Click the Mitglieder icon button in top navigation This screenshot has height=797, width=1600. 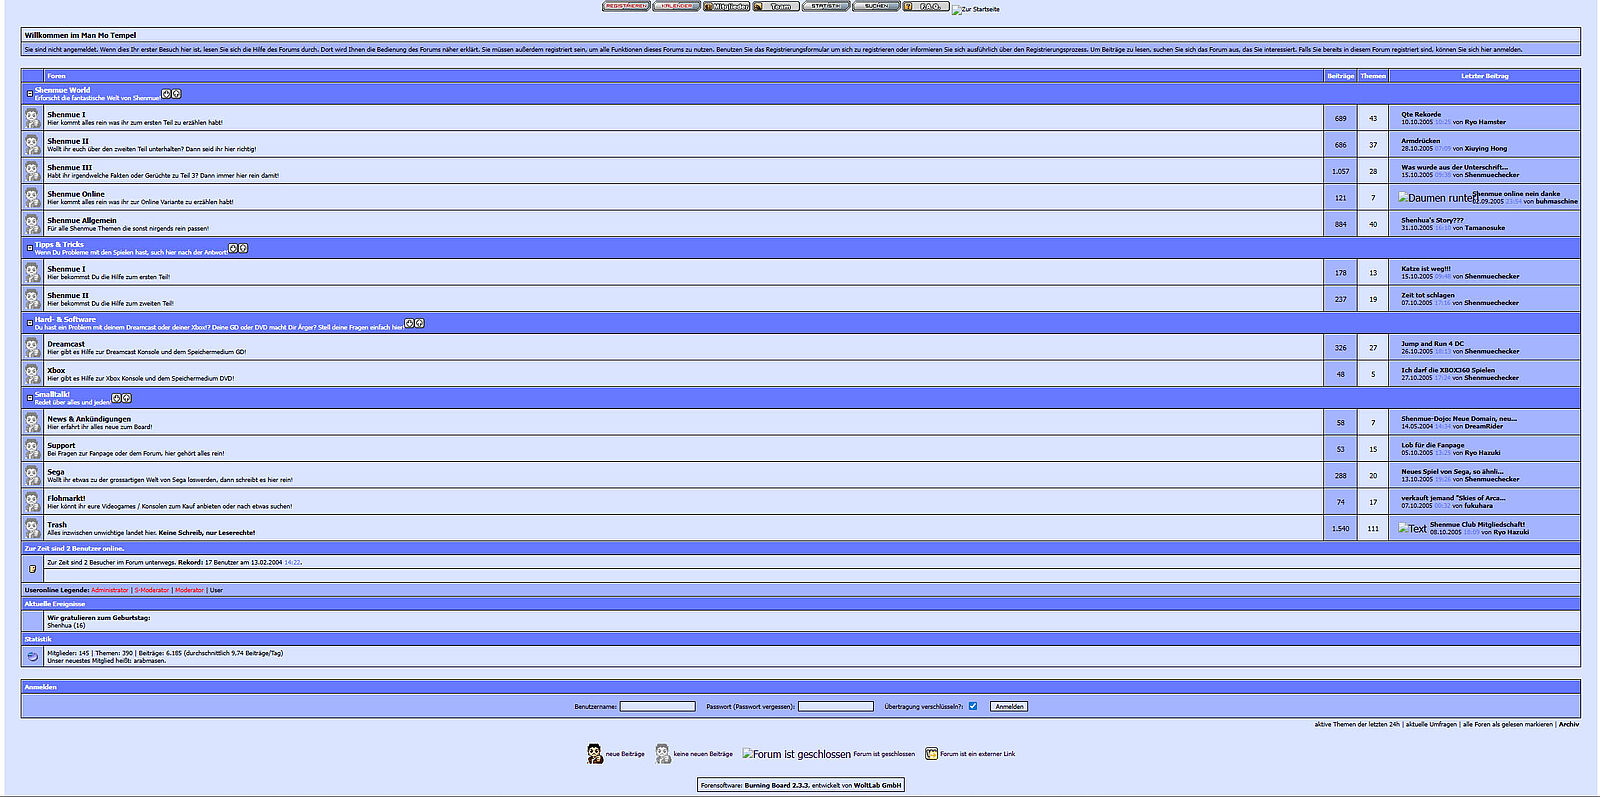point(726,6)
